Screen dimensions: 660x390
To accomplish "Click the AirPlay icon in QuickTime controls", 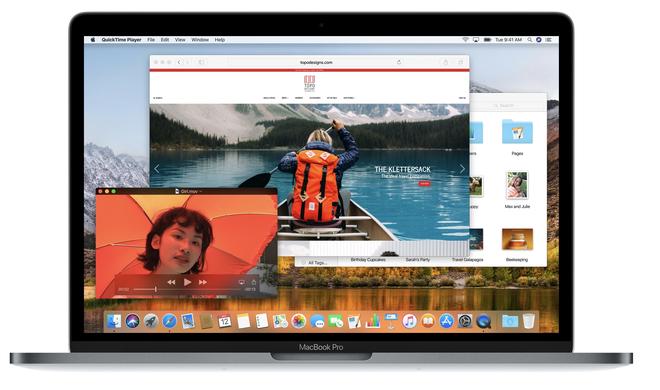I will (x=242, y=282).
